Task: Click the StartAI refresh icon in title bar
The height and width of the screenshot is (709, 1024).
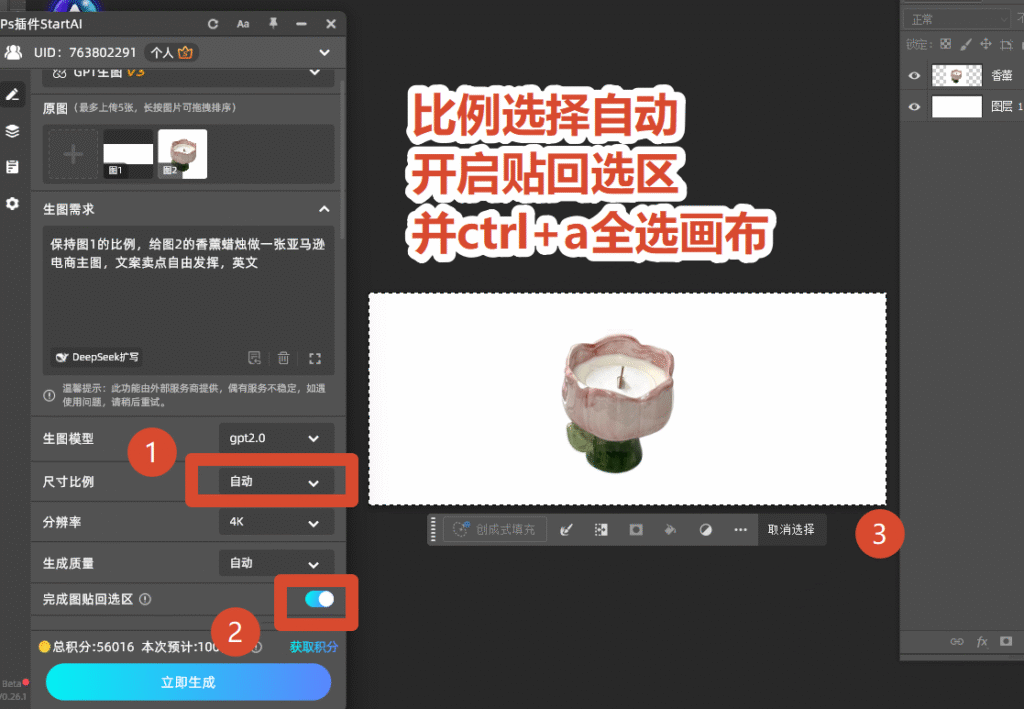Action: tap(213, 24)
